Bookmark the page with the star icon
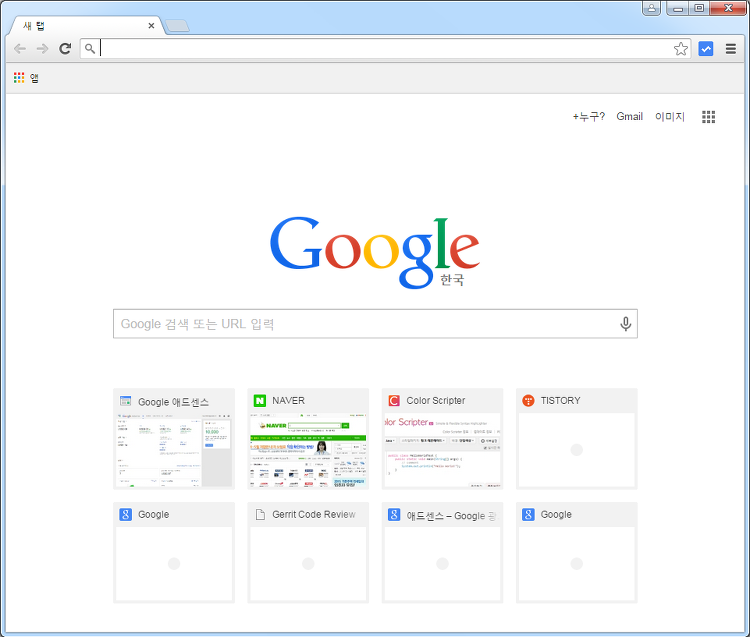This screenshot has height=637, width=750. pyautogui.click(x=681, y=49)
